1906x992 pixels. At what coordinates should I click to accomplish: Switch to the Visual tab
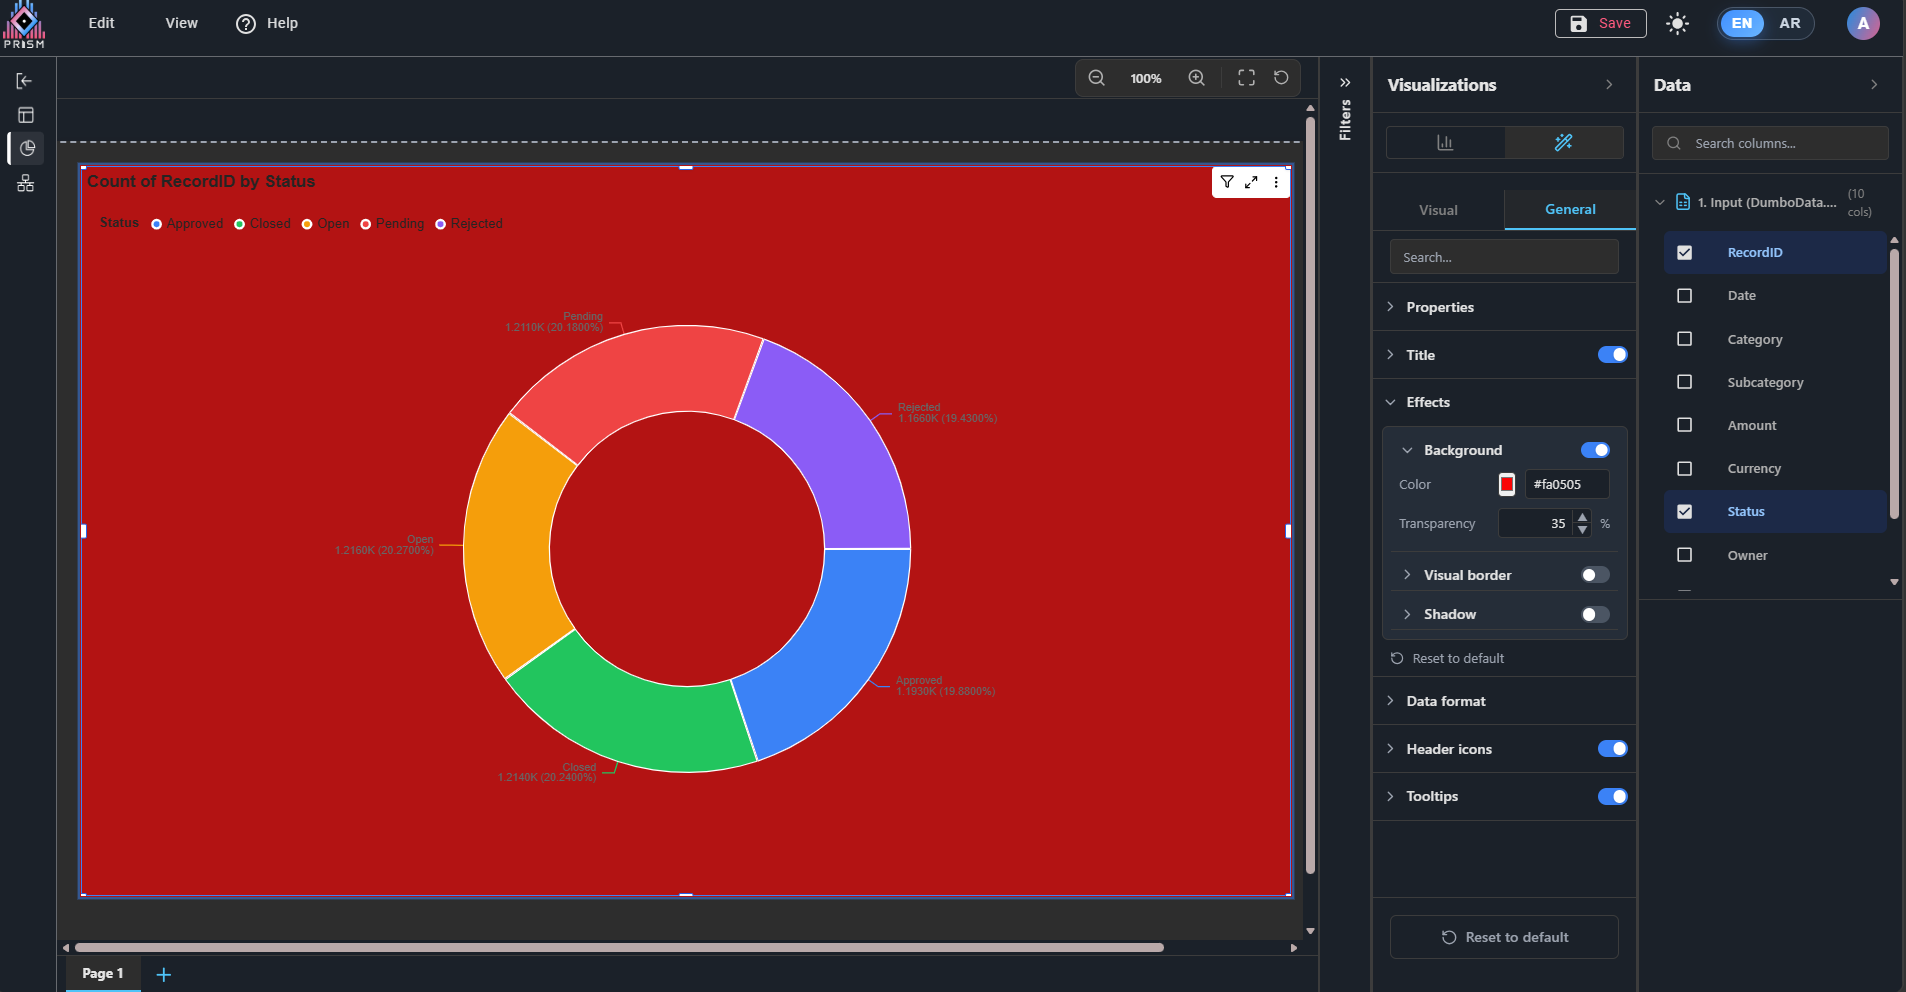point(1438,210)
